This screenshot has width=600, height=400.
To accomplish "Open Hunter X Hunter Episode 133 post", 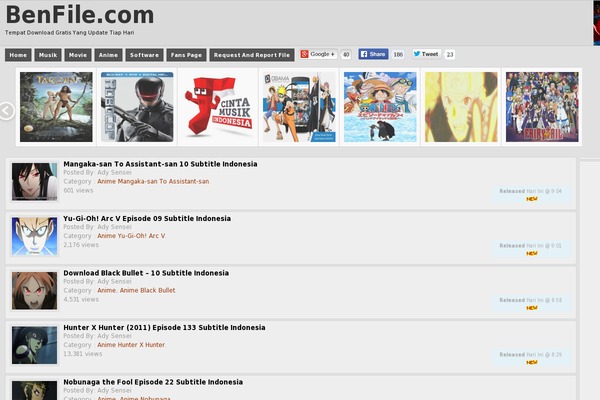I will click(x=164, y=327).
